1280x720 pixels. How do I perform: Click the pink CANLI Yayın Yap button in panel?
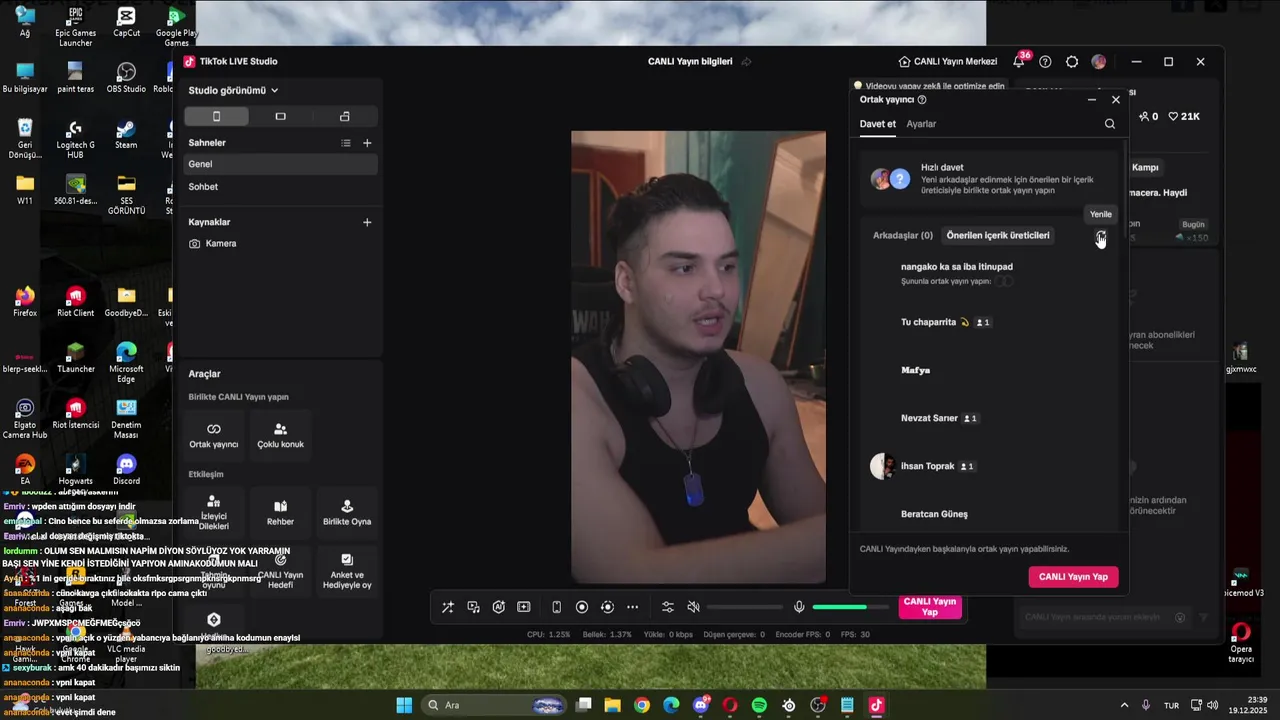pos(1073,577)
